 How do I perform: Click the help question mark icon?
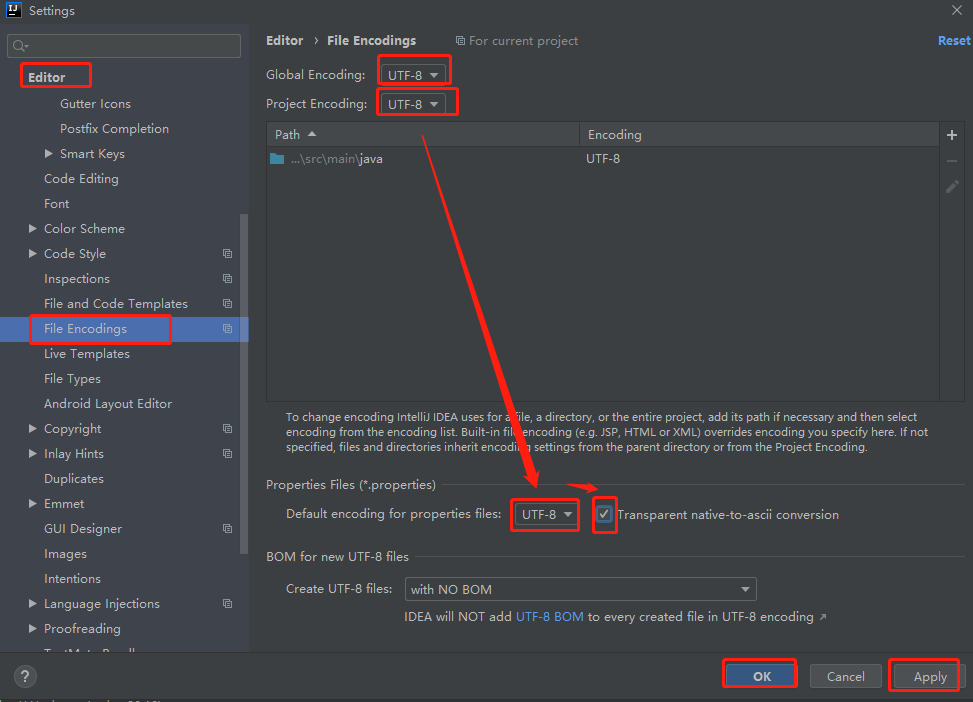(25, 676)
